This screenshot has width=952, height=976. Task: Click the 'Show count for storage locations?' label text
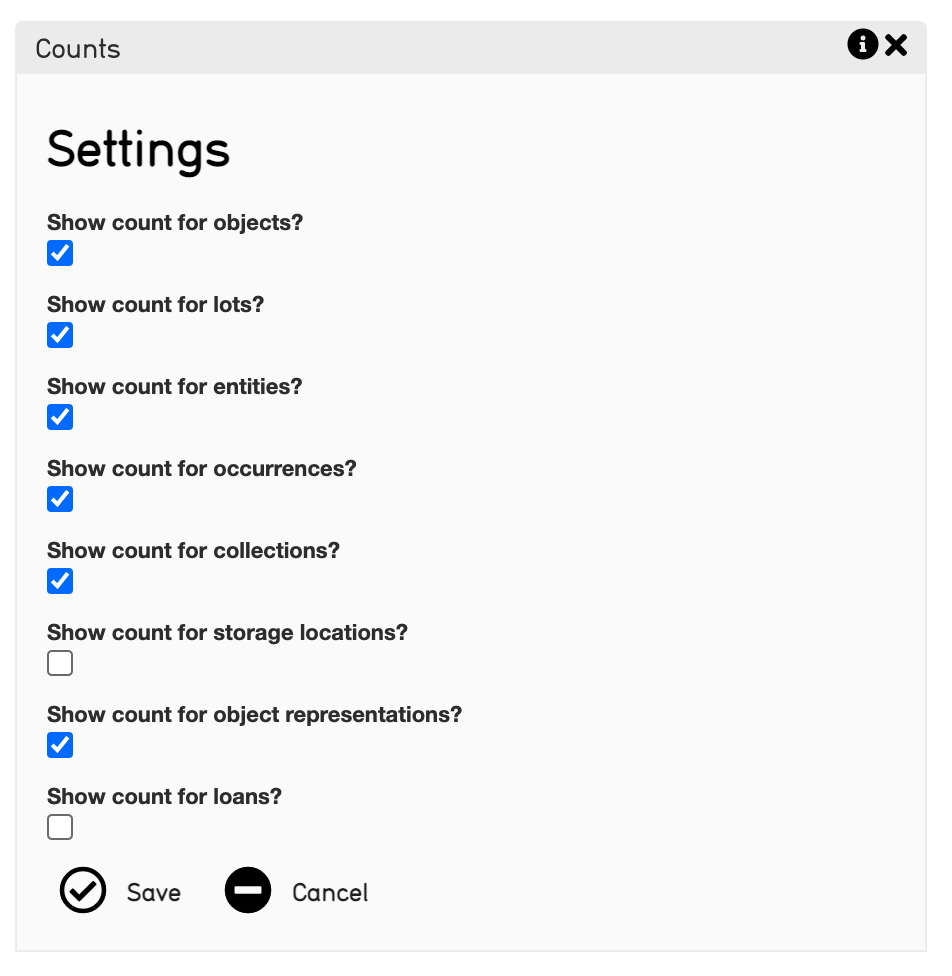228,633
